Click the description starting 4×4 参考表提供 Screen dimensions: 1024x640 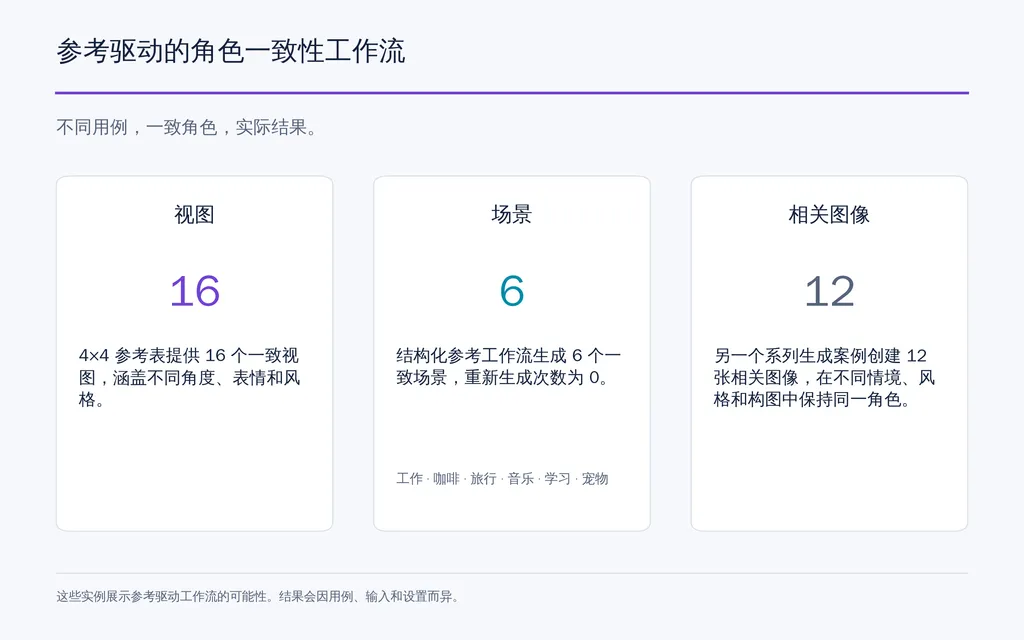189,377
